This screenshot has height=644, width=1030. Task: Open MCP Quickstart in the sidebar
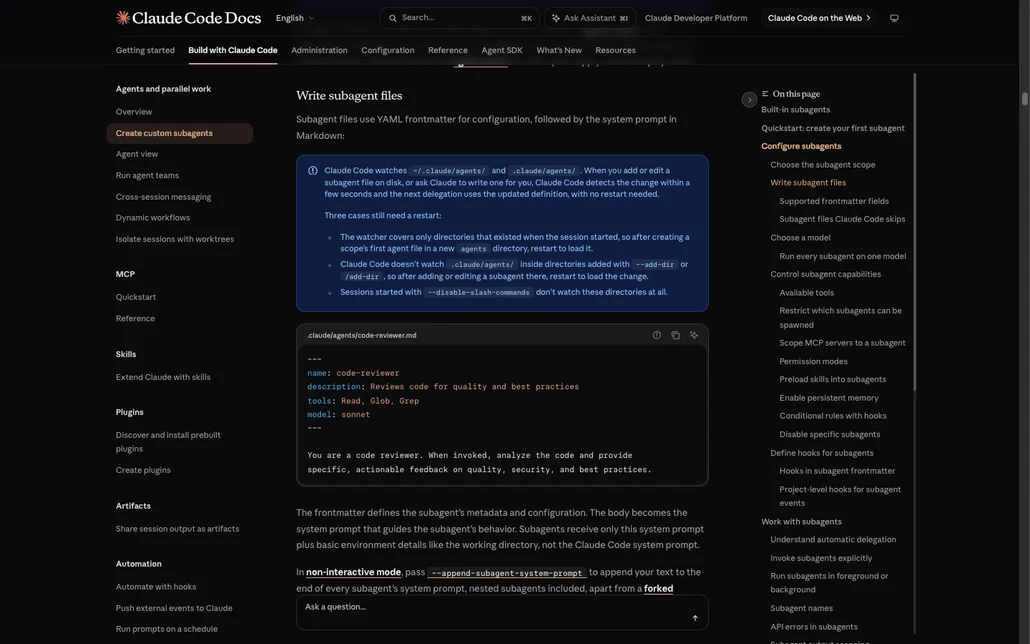136,297
